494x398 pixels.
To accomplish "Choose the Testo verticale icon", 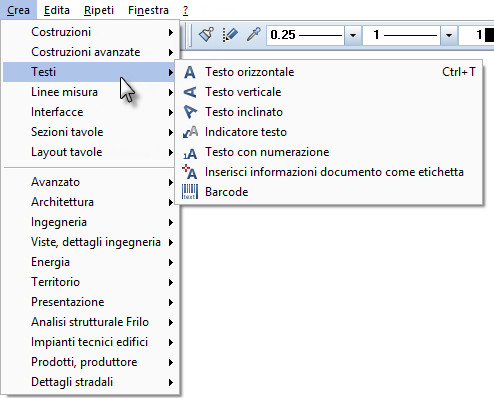I will (190, 92).
